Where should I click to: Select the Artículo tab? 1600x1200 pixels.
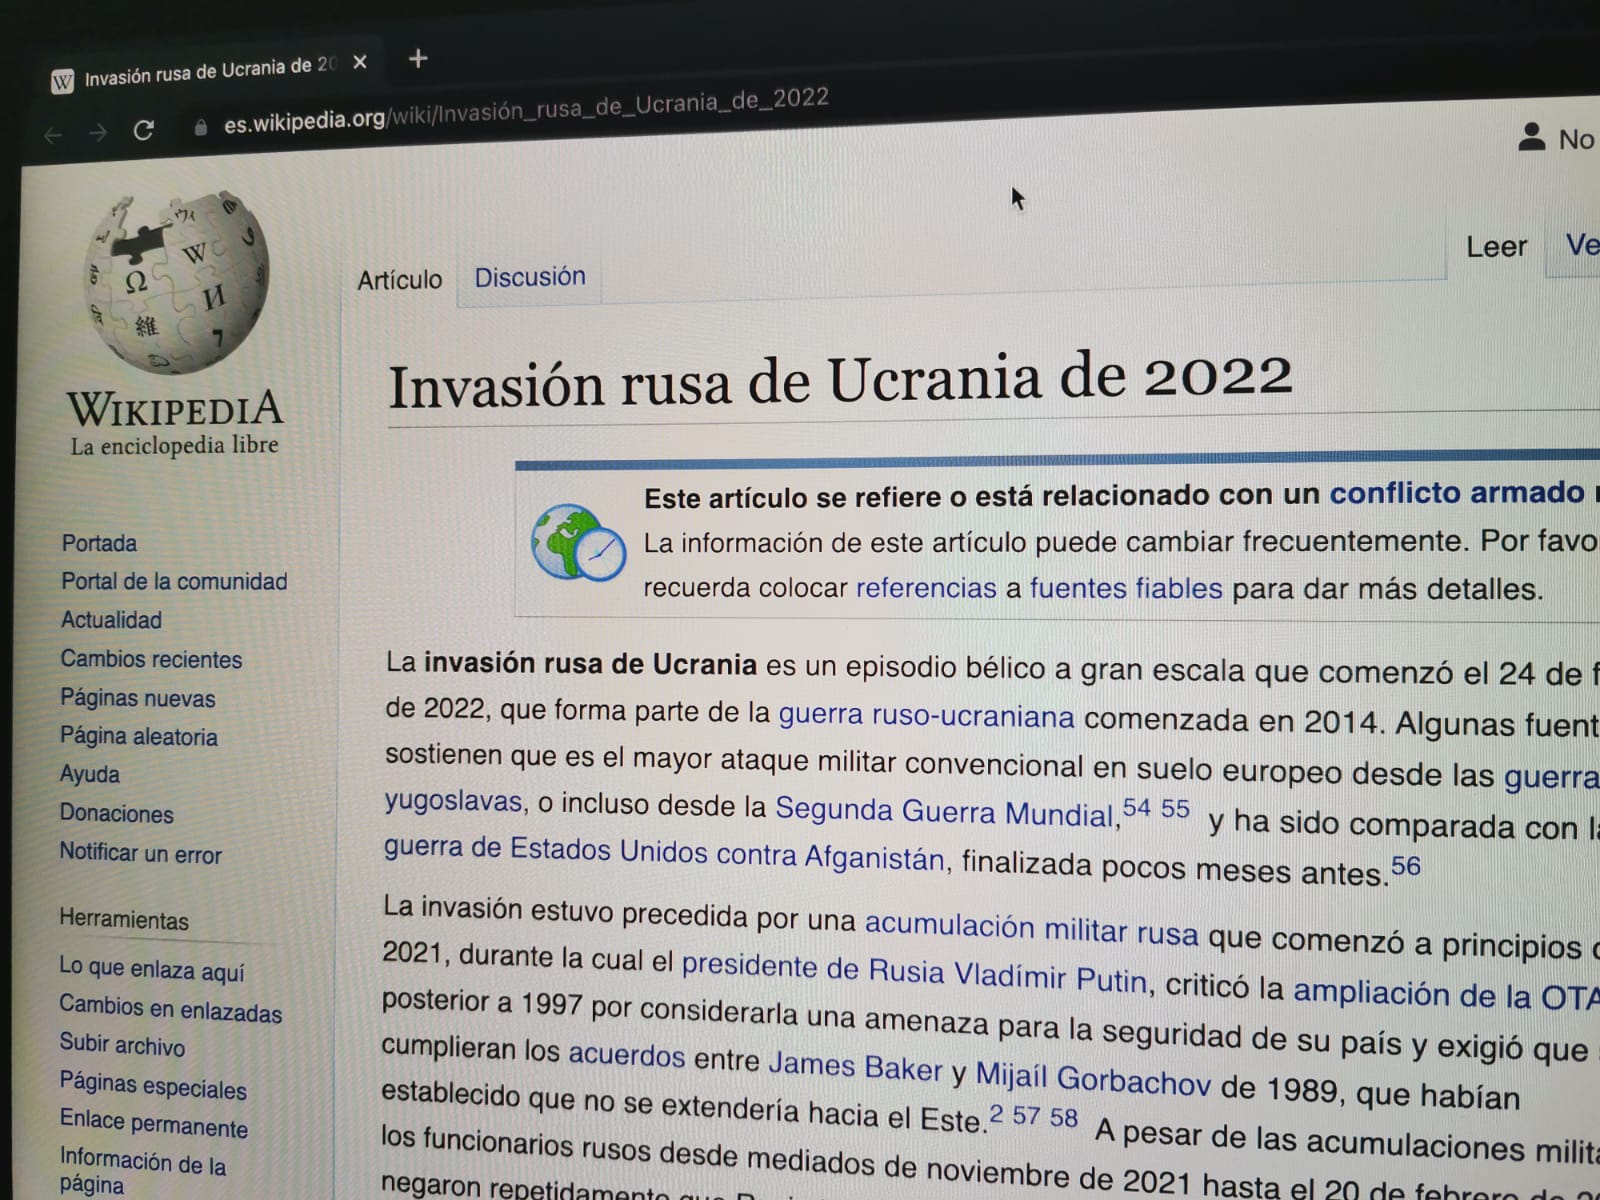pyautogui.click(x=399, y=280)
